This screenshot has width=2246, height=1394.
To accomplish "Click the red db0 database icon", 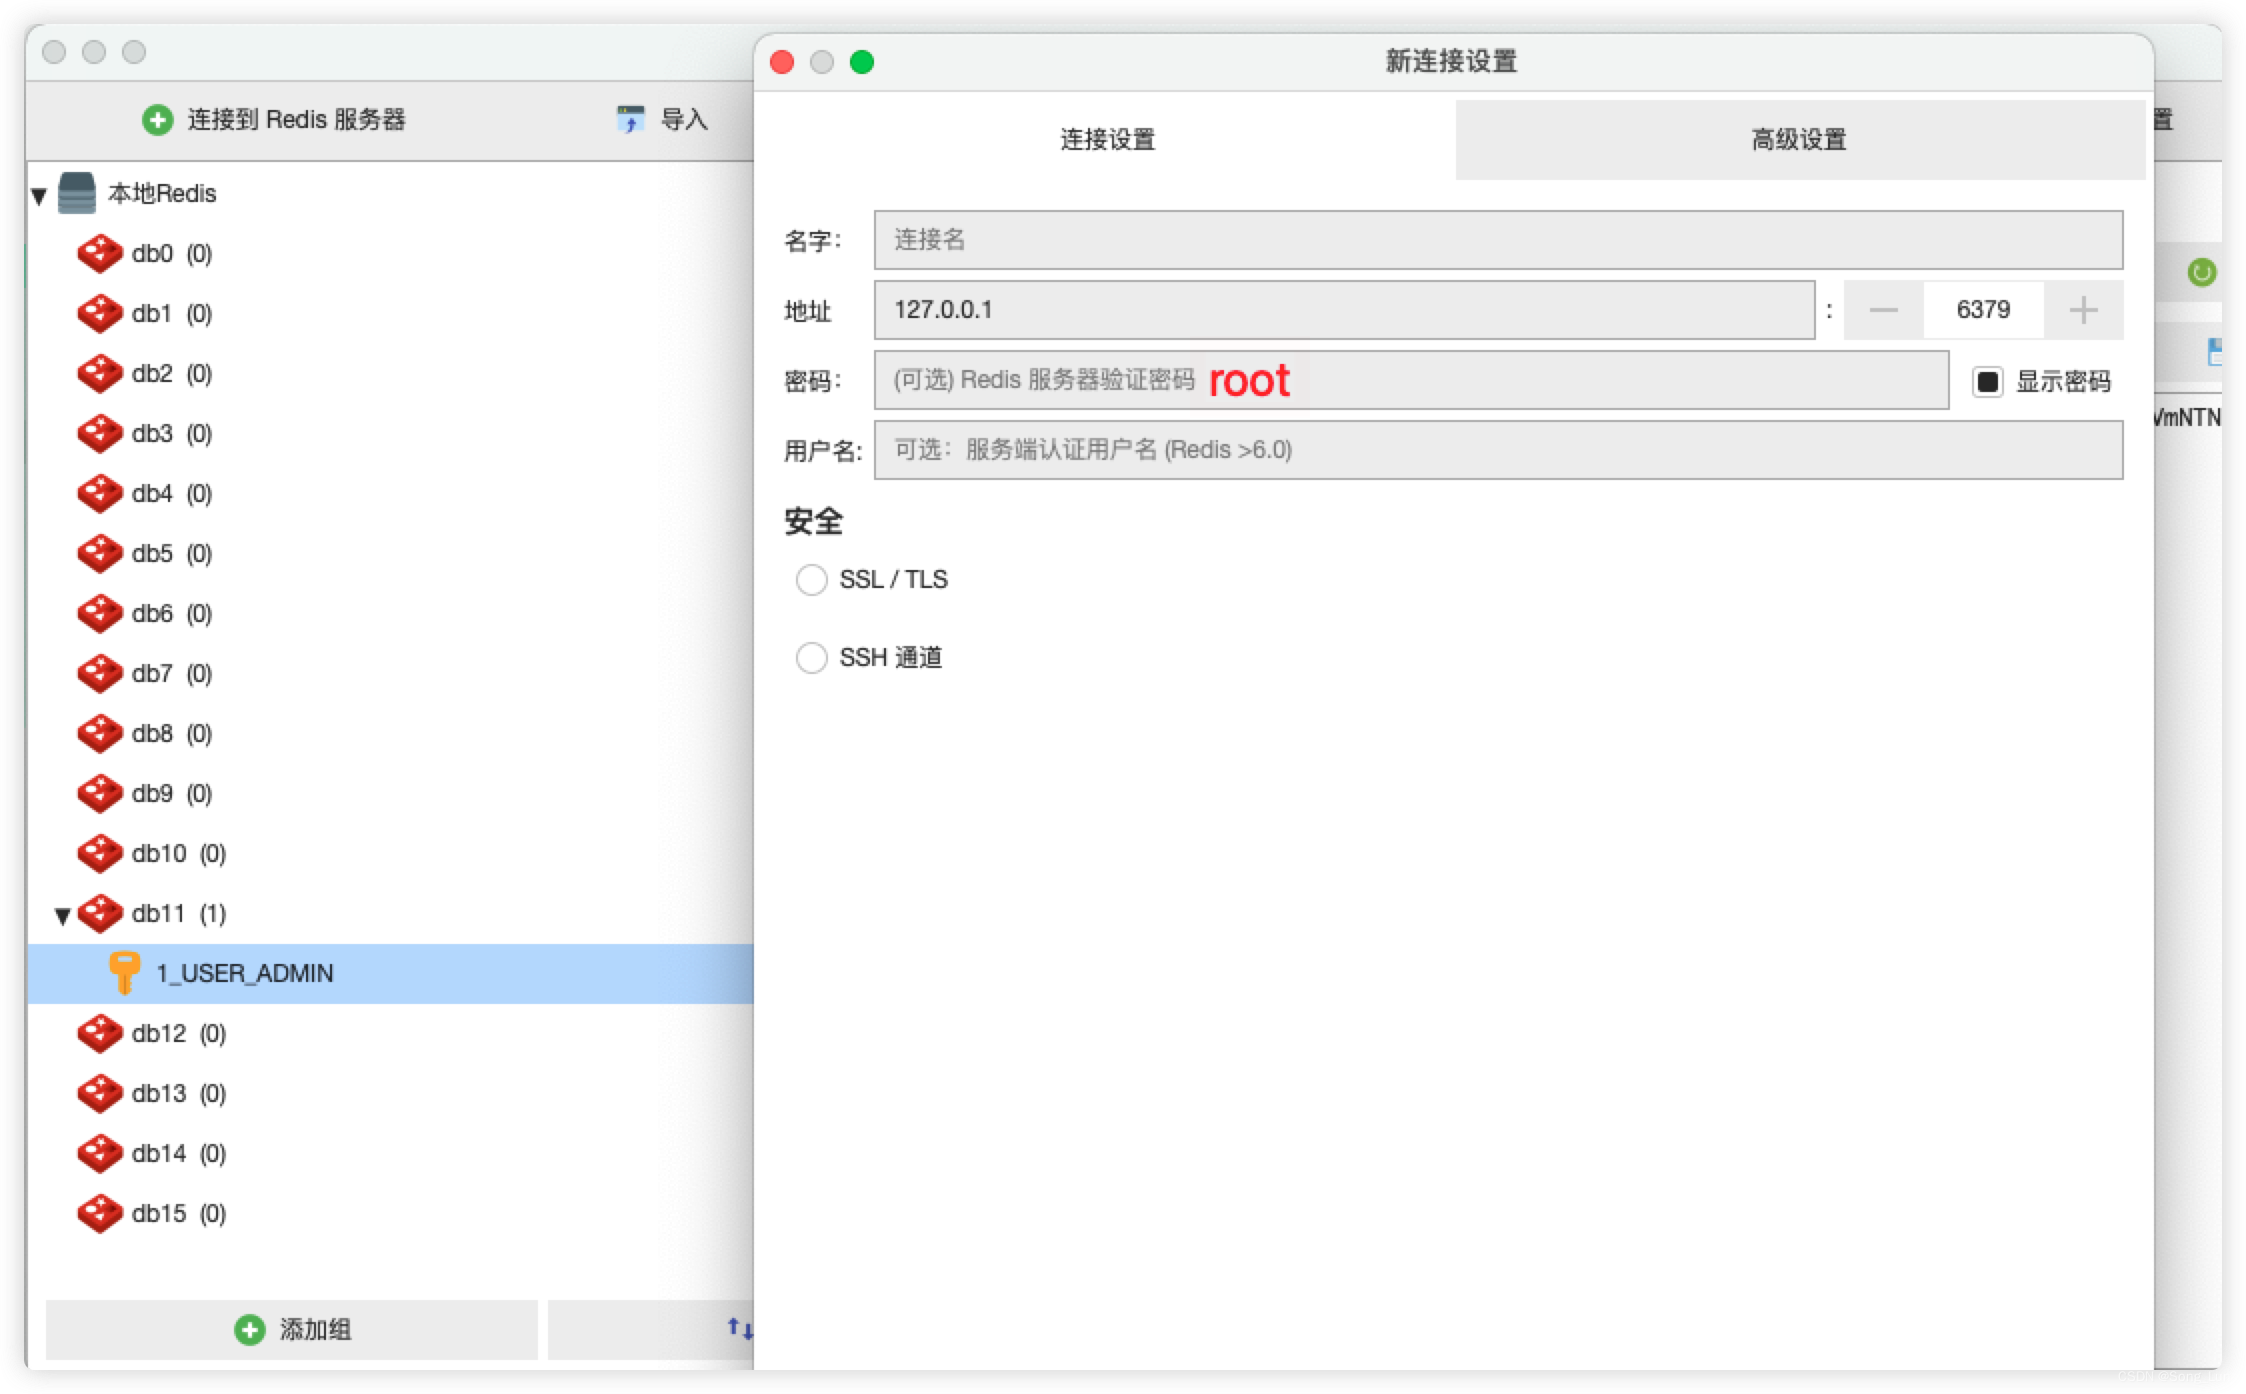I will click(99, 253).
